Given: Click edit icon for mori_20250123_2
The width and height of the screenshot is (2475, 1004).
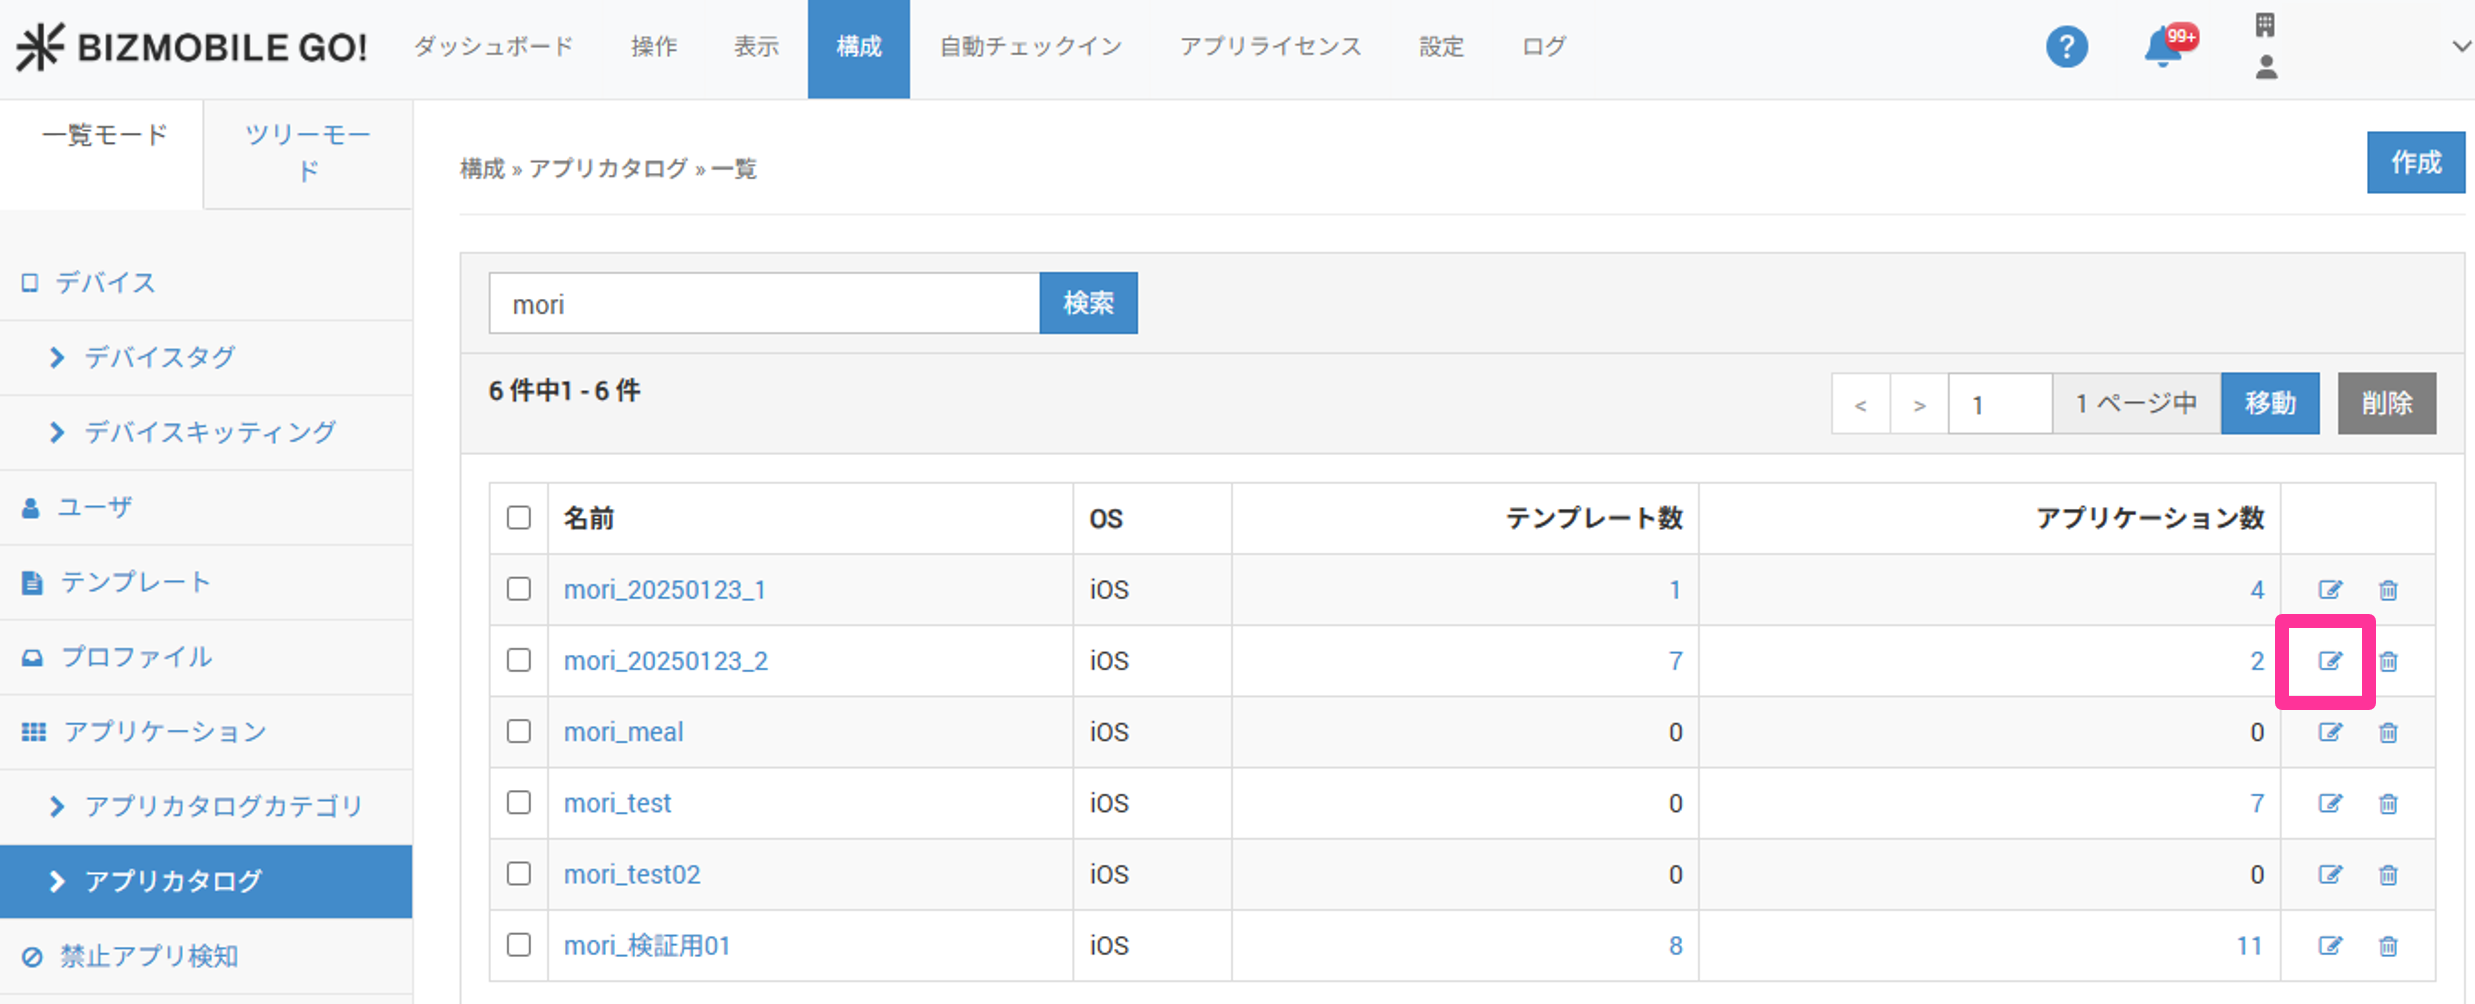Looking at the screenshot, I should pyautogui.click(x=2329, y=661).
